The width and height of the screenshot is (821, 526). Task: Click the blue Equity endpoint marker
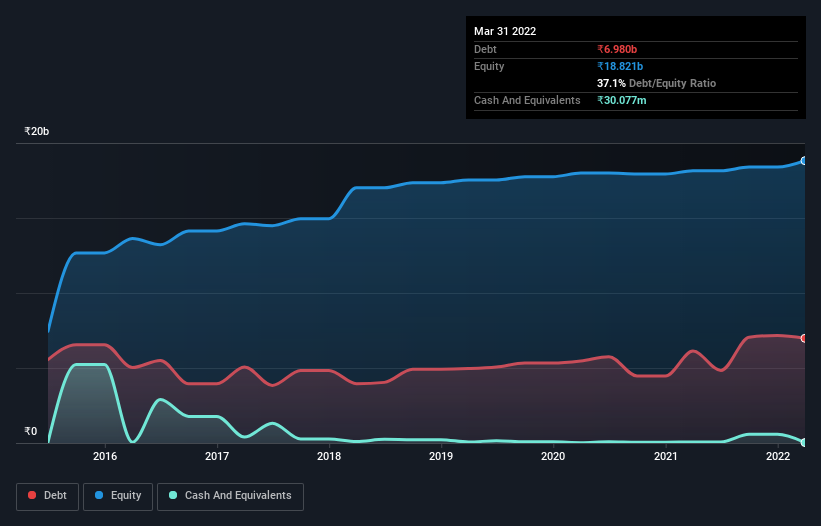804,161
